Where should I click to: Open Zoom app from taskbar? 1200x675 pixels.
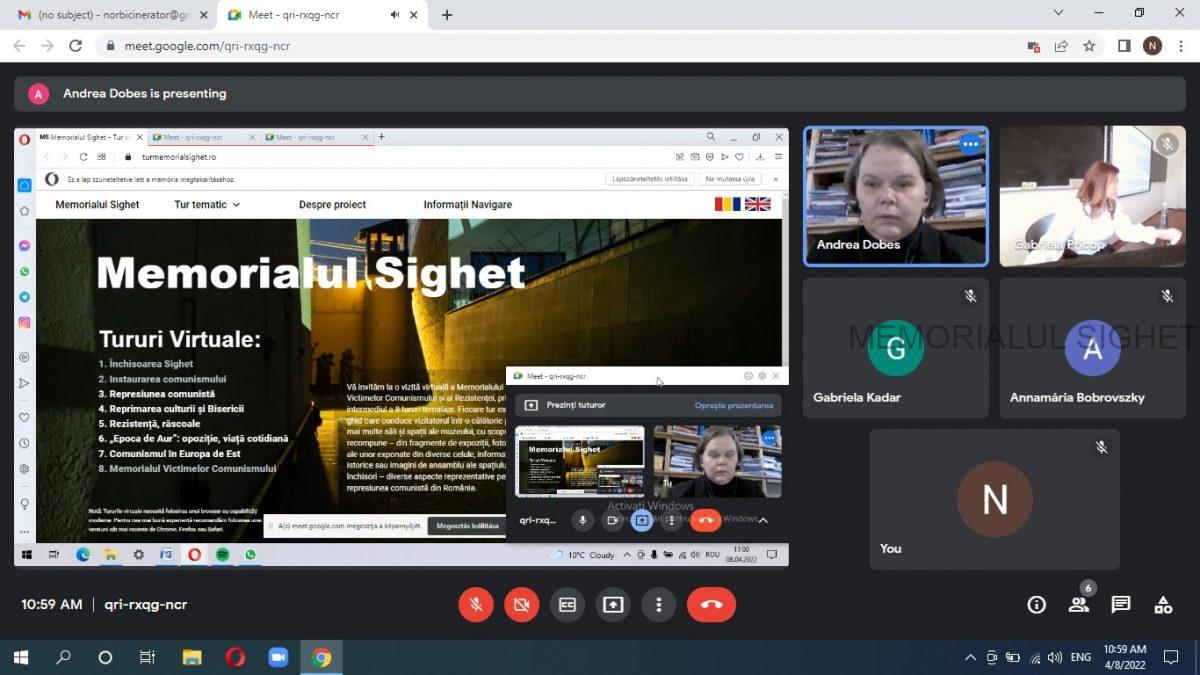point(278,657)
